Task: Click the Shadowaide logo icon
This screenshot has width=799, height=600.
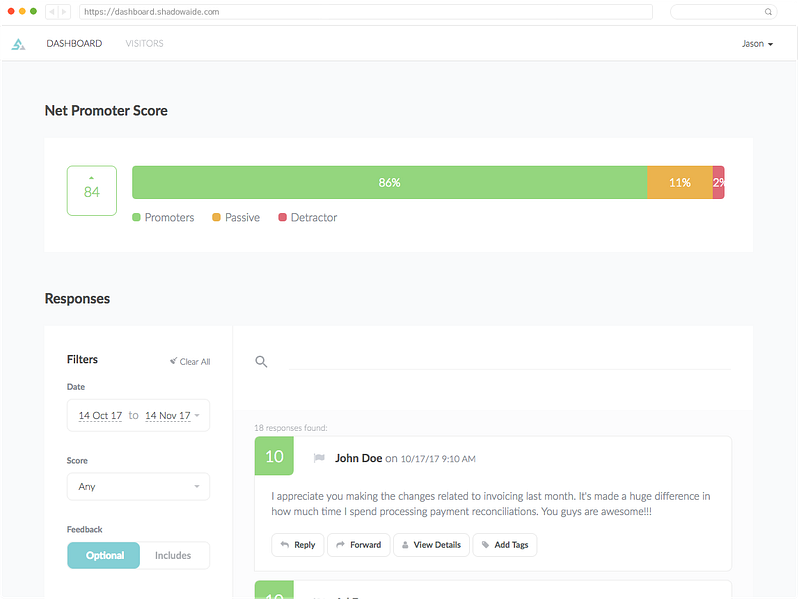Action: [x=18, y=44]
